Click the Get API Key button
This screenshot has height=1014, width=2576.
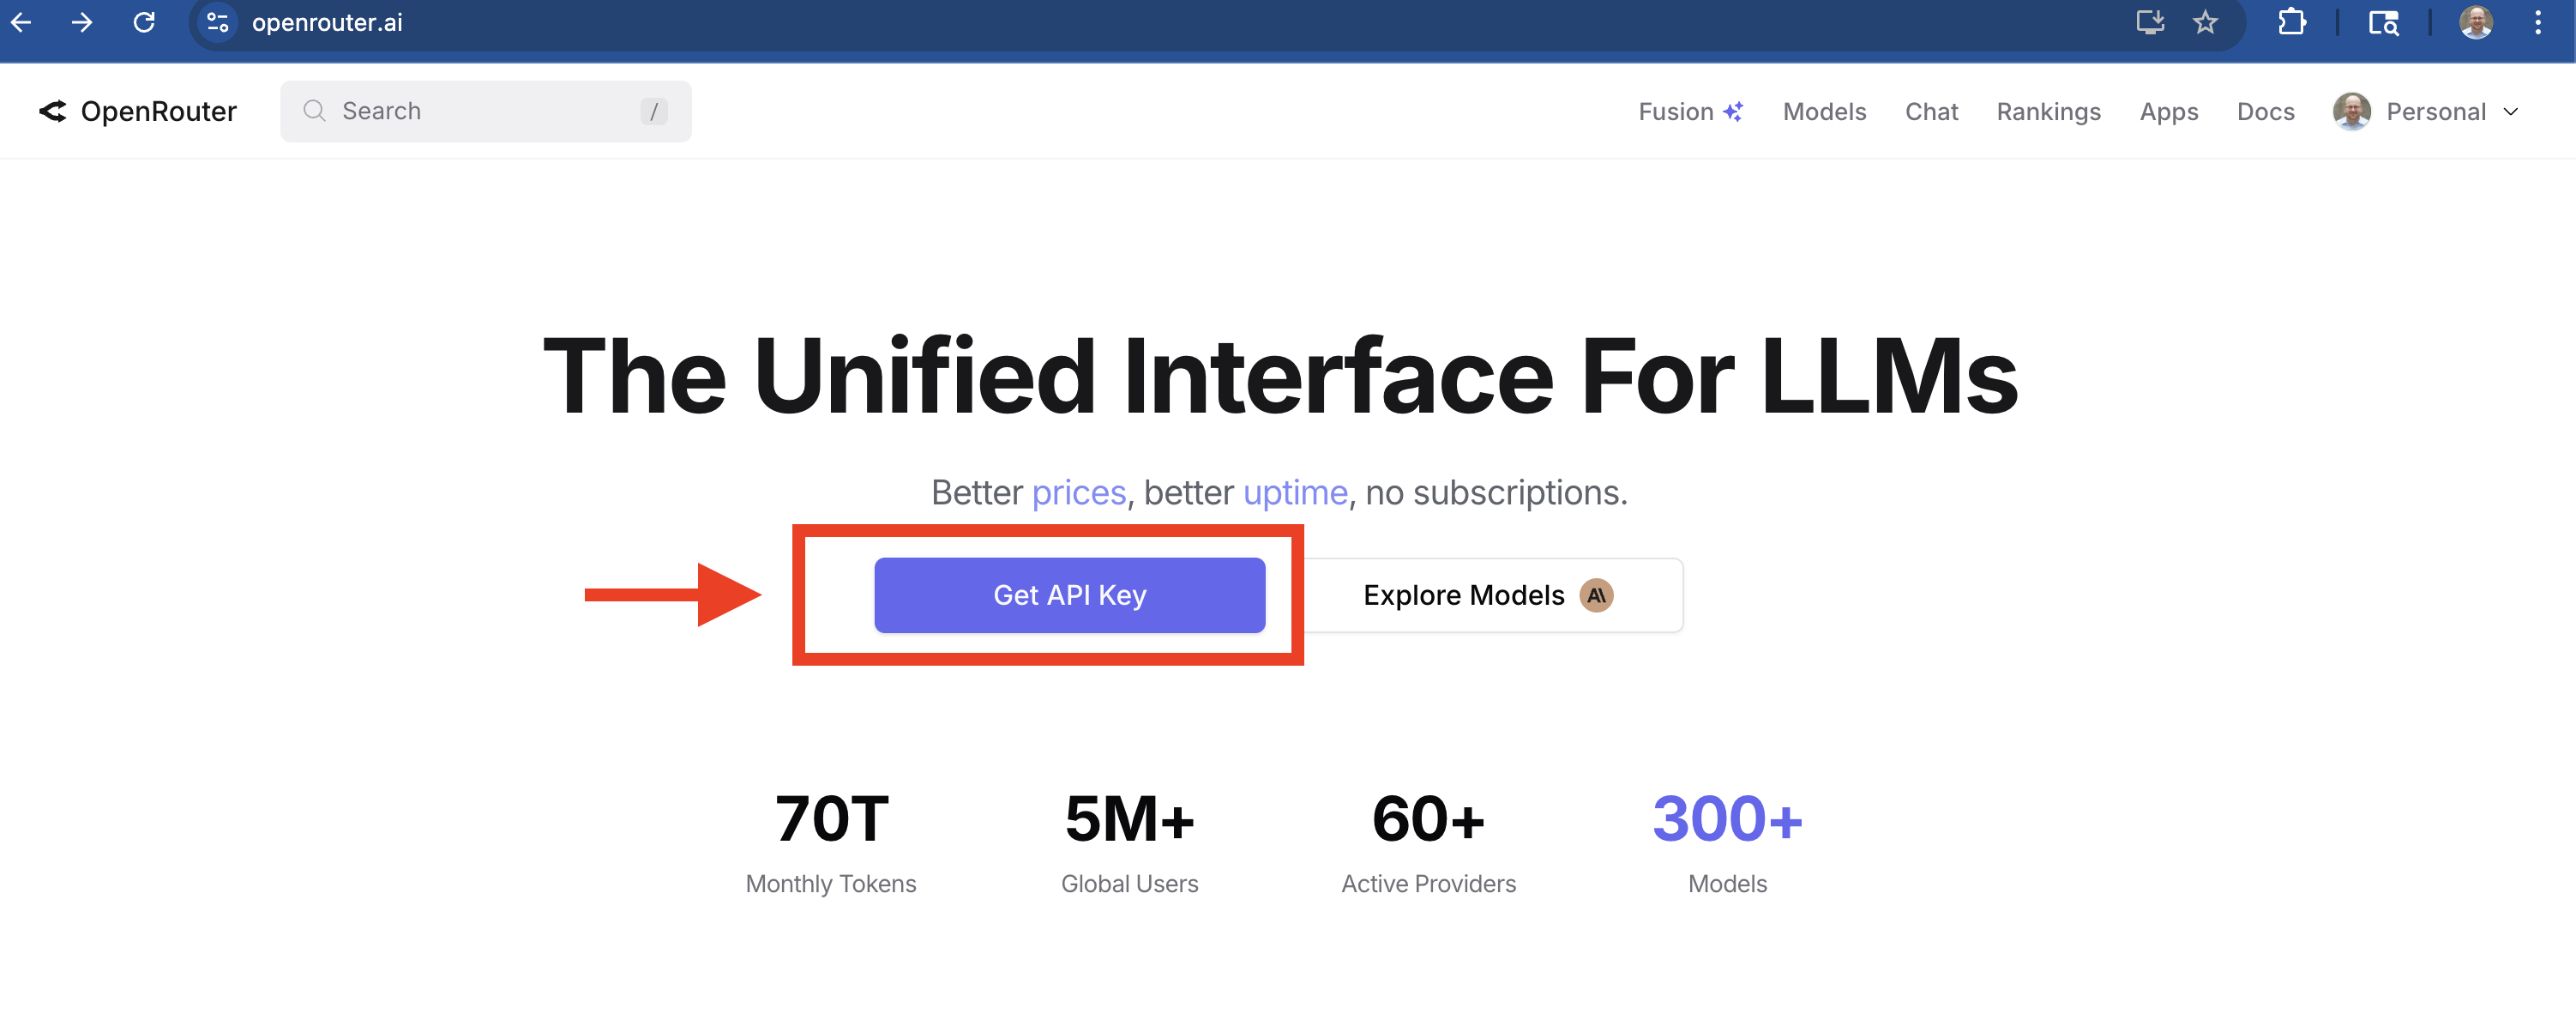[1069, 595]
